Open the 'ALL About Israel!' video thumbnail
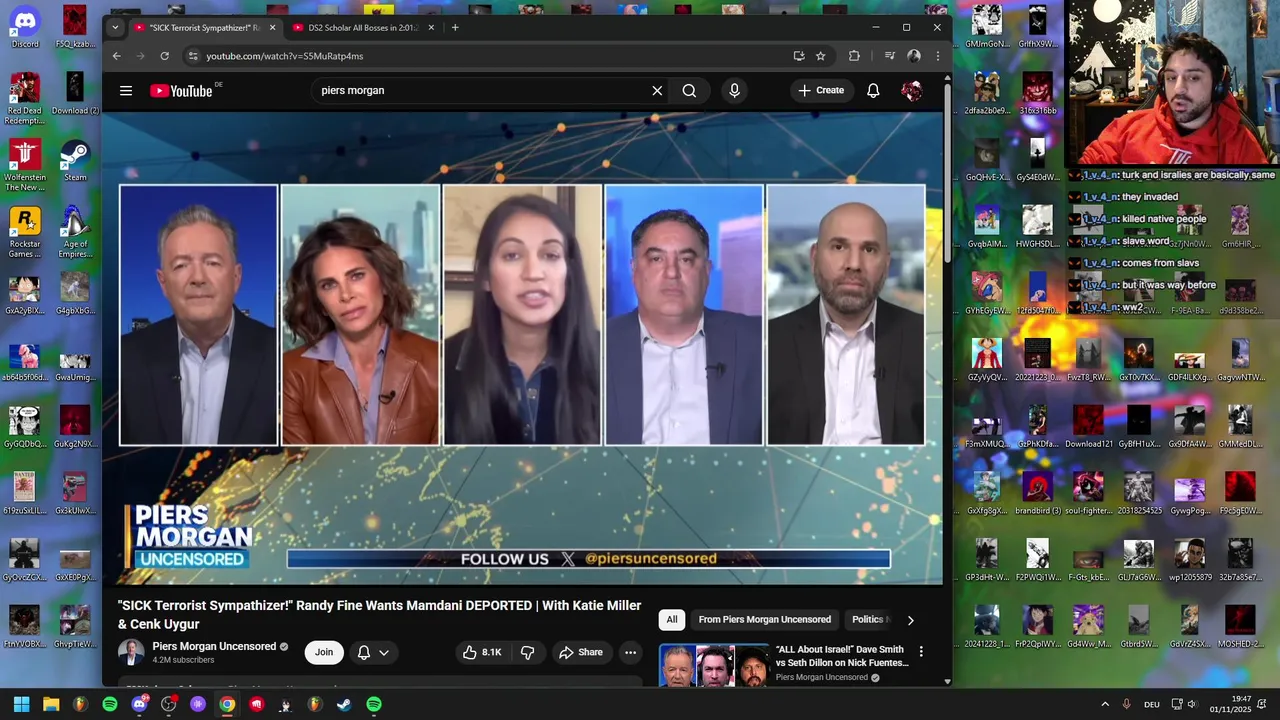This screenshot has height=720, width=1280. (714, 665)
